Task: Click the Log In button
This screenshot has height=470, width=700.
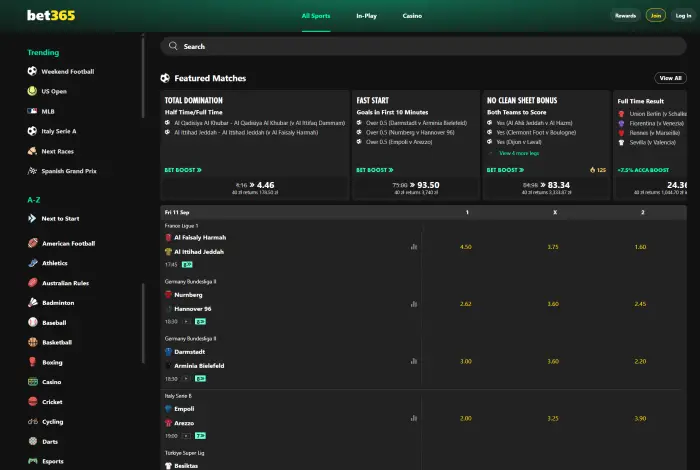Action: [683, 16]
